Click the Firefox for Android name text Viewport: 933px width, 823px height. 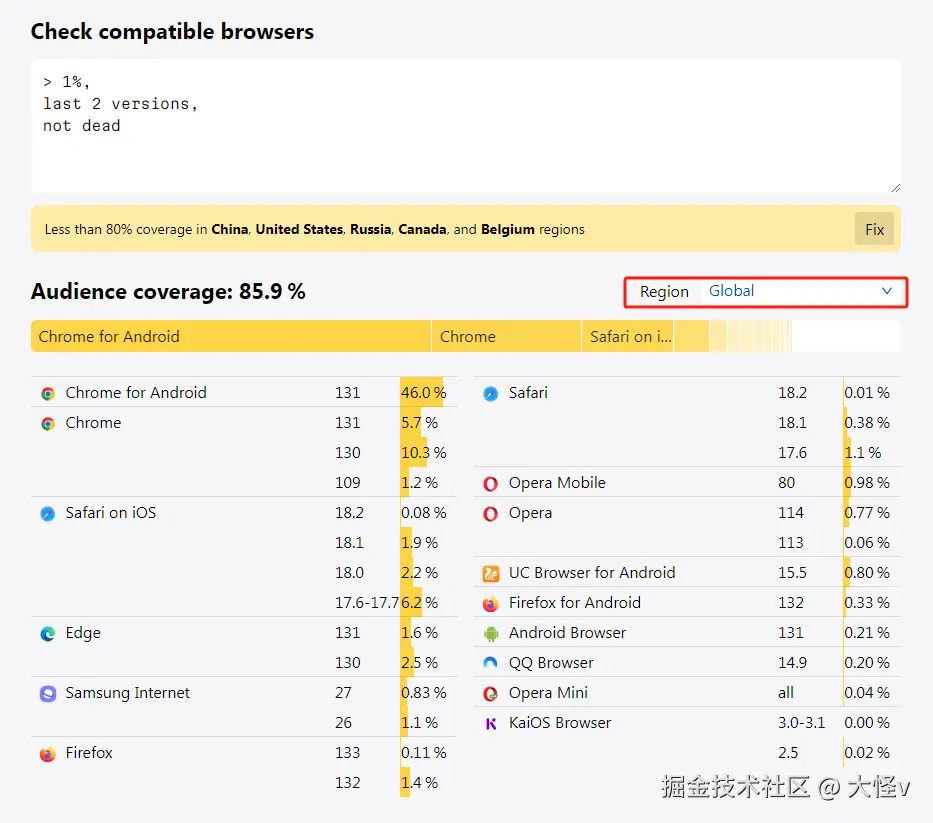pyautogui.click(x=575, y=603)
